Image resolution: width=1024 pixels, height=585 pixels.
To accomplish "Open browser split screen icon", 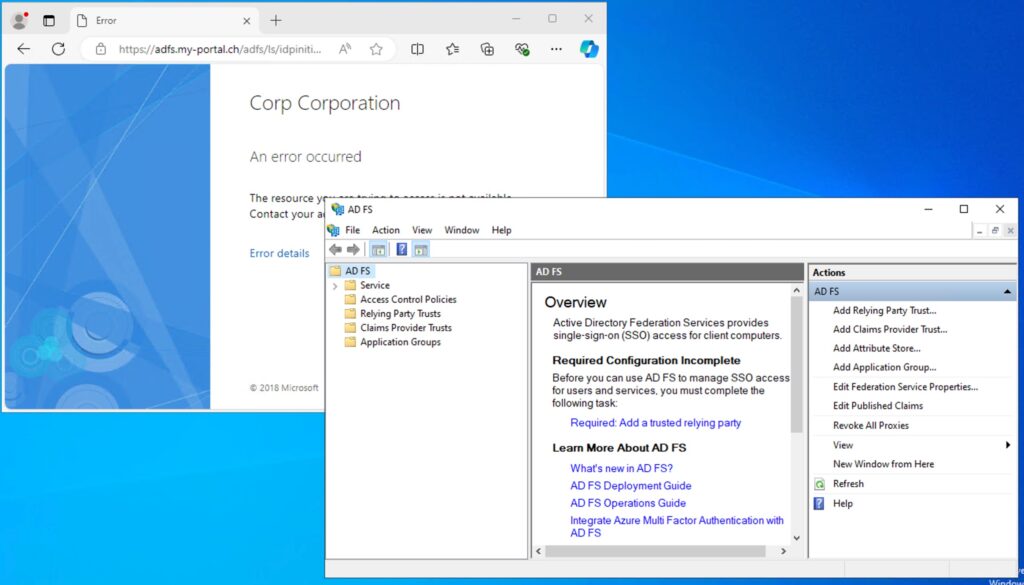I will click(417, 49).
